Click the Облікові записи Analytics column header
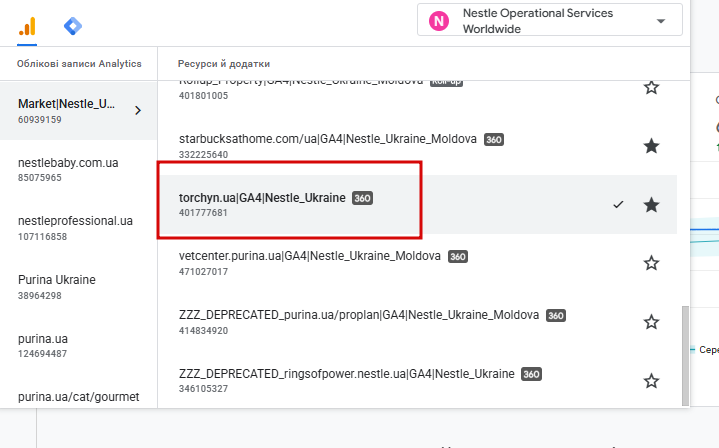 click(79, 64)
